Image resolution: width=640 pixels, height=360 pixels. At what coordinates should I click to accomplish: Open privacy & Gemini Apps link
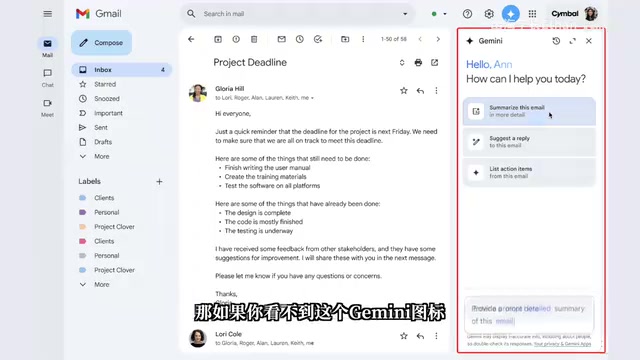pyautogui.click(x=562, y=344)
